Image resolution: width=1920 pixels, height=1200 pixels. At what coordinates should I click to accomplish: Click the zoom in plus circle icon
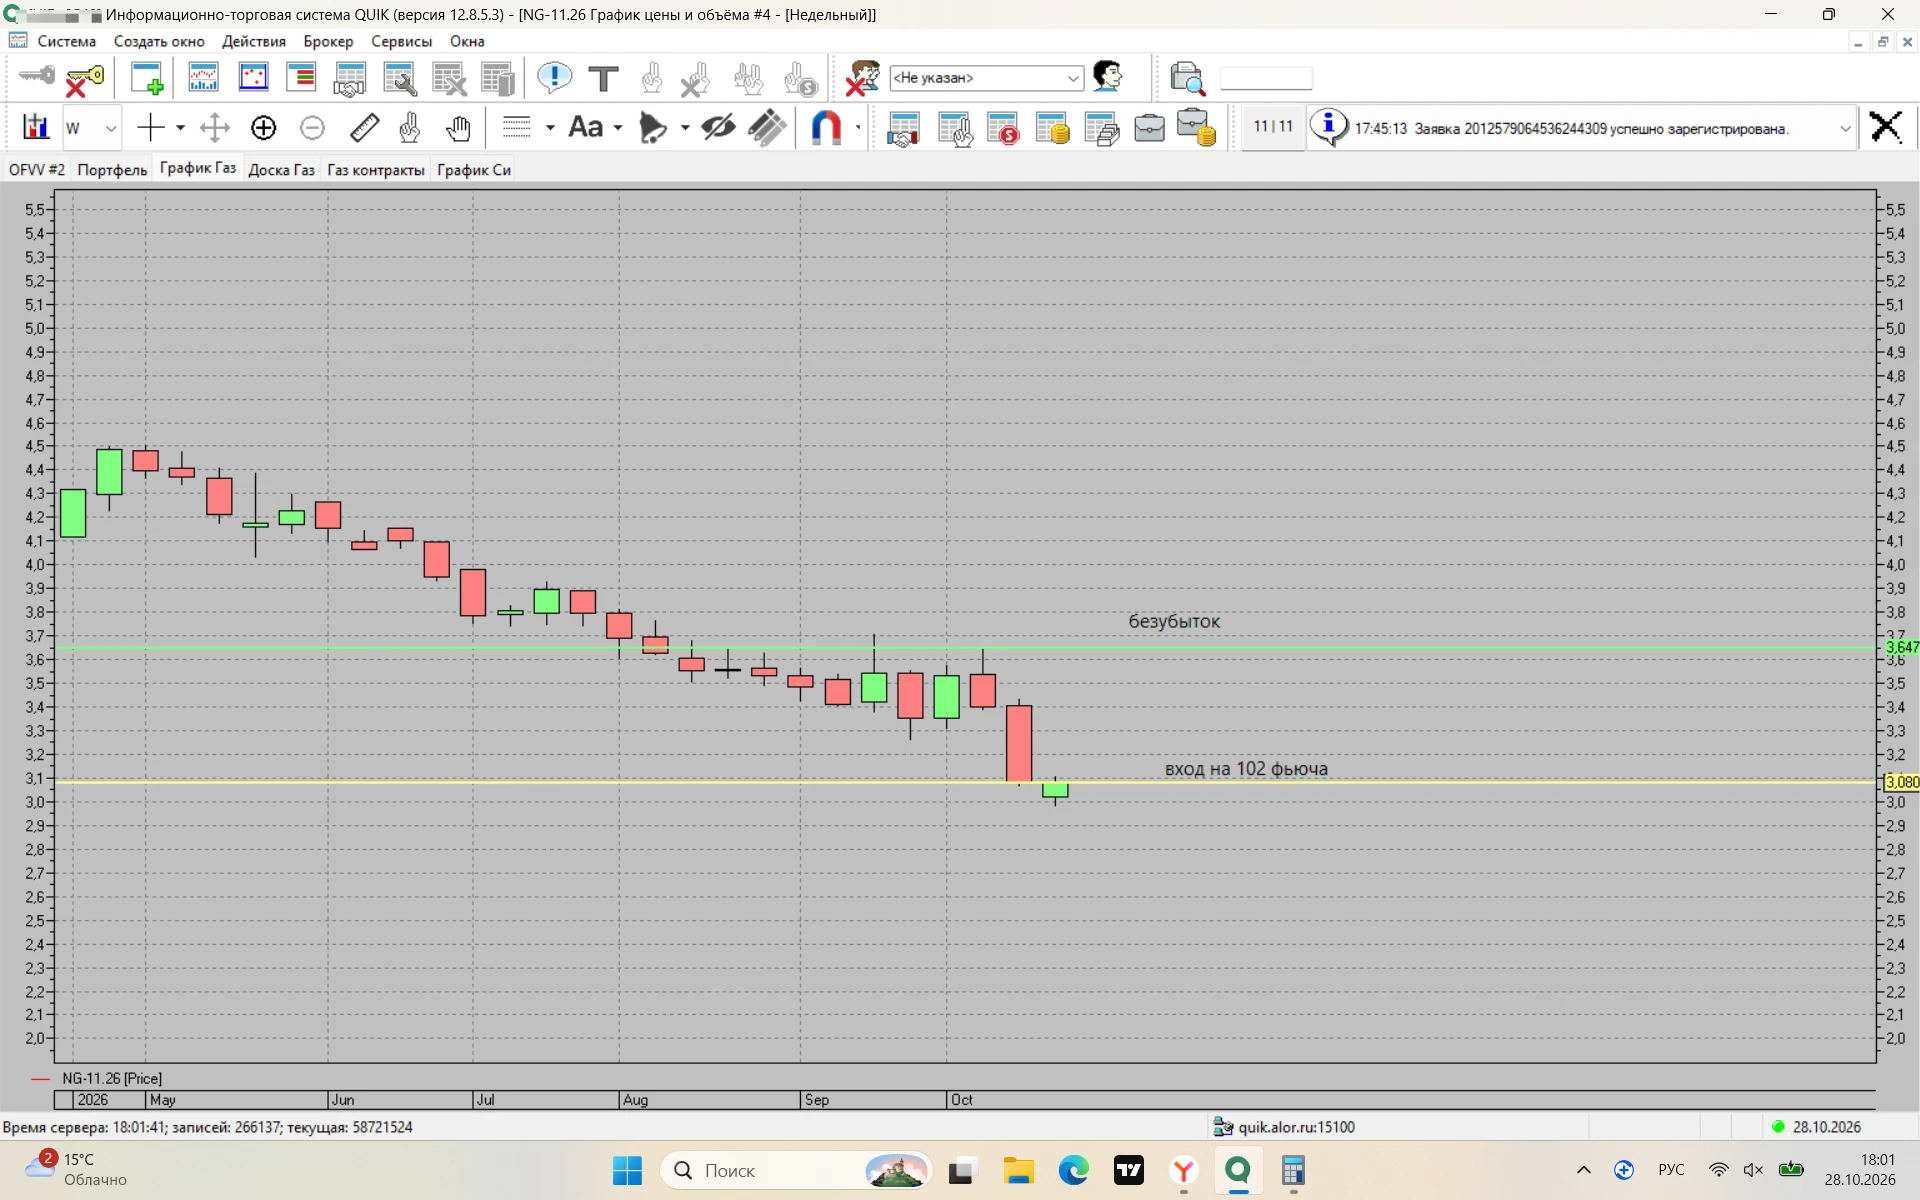pyautogui.click(x=263, y=128)
